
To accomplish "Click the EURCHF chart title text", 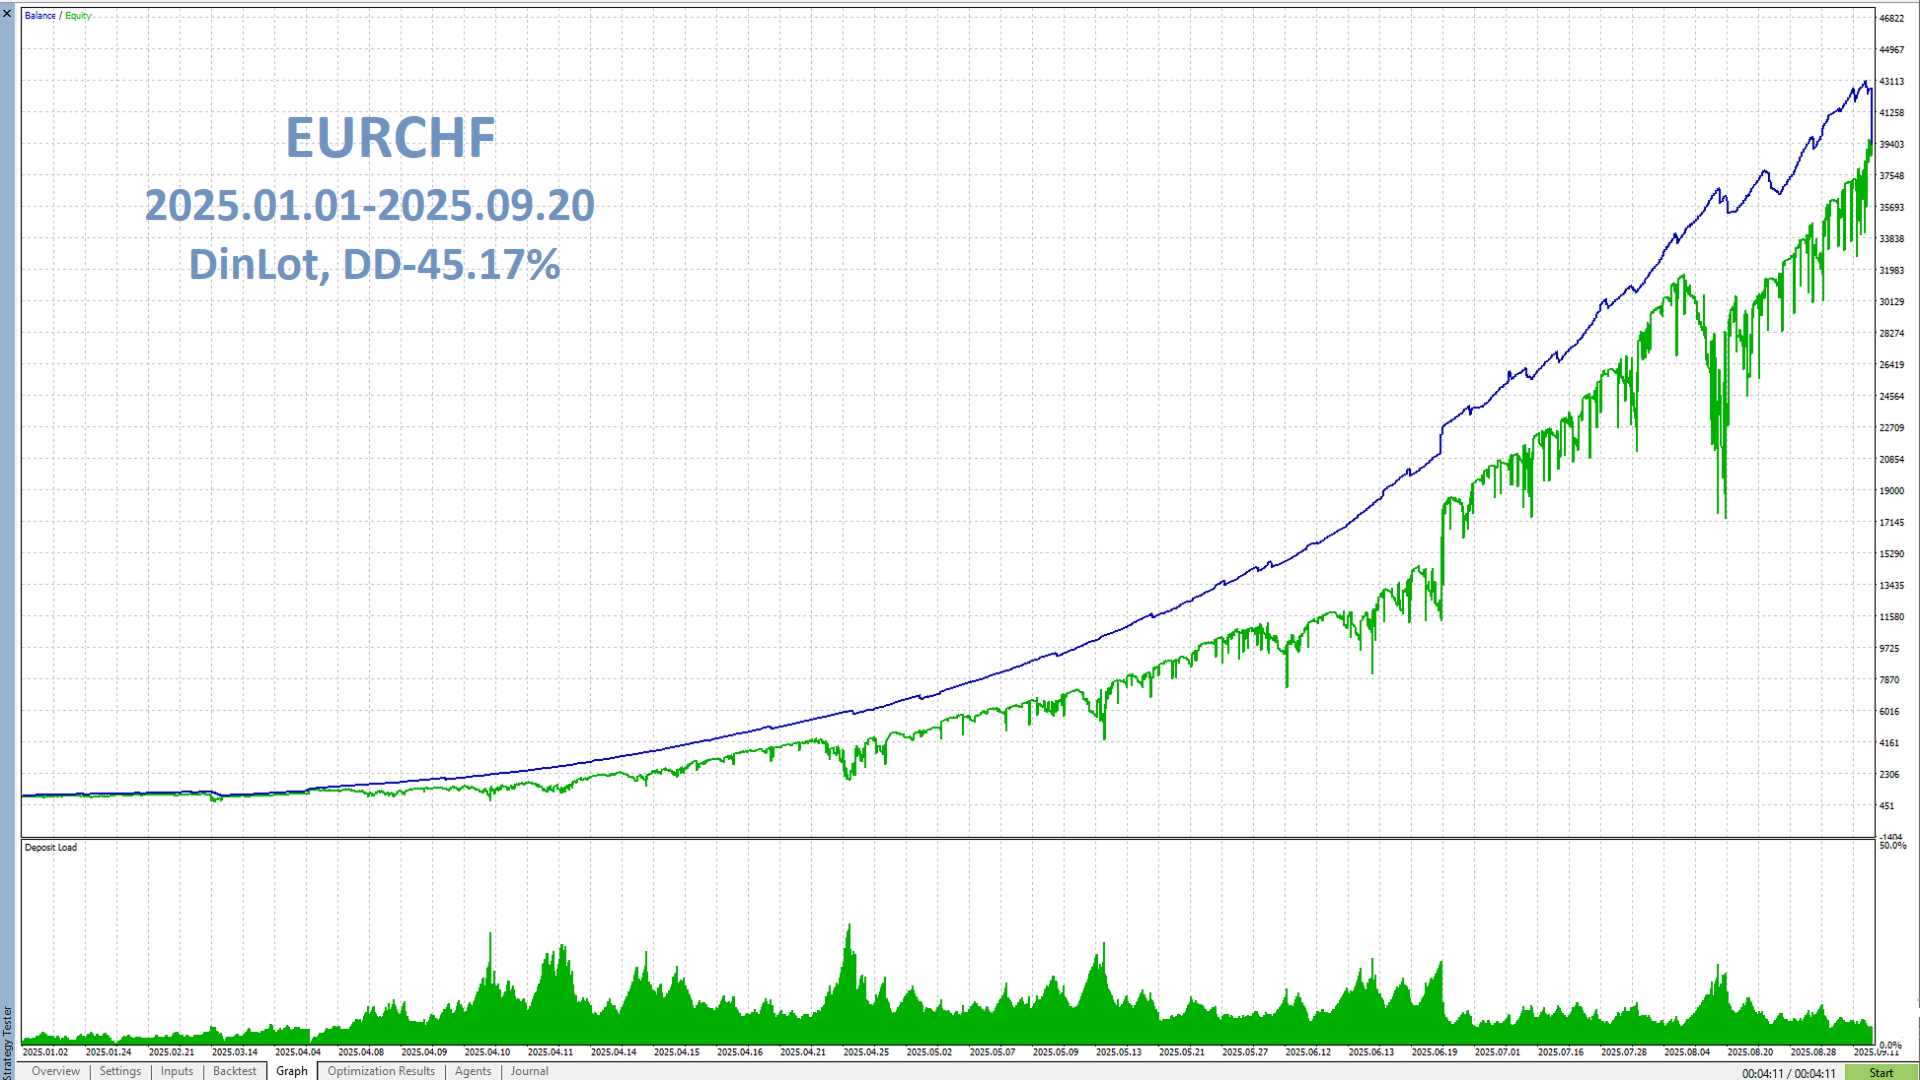I will (x=390, y=138).
